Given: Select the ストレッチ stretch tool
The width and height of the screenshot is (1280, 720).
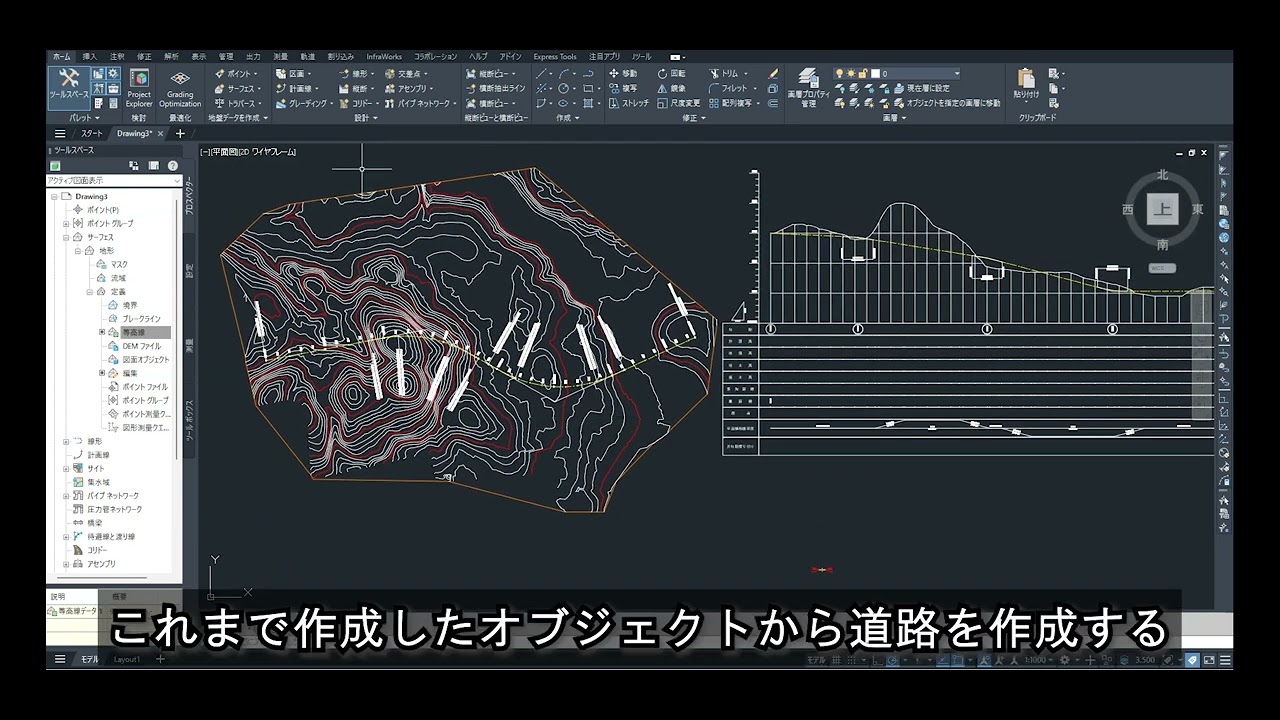Looking at the screenshot, I should 628,103.
